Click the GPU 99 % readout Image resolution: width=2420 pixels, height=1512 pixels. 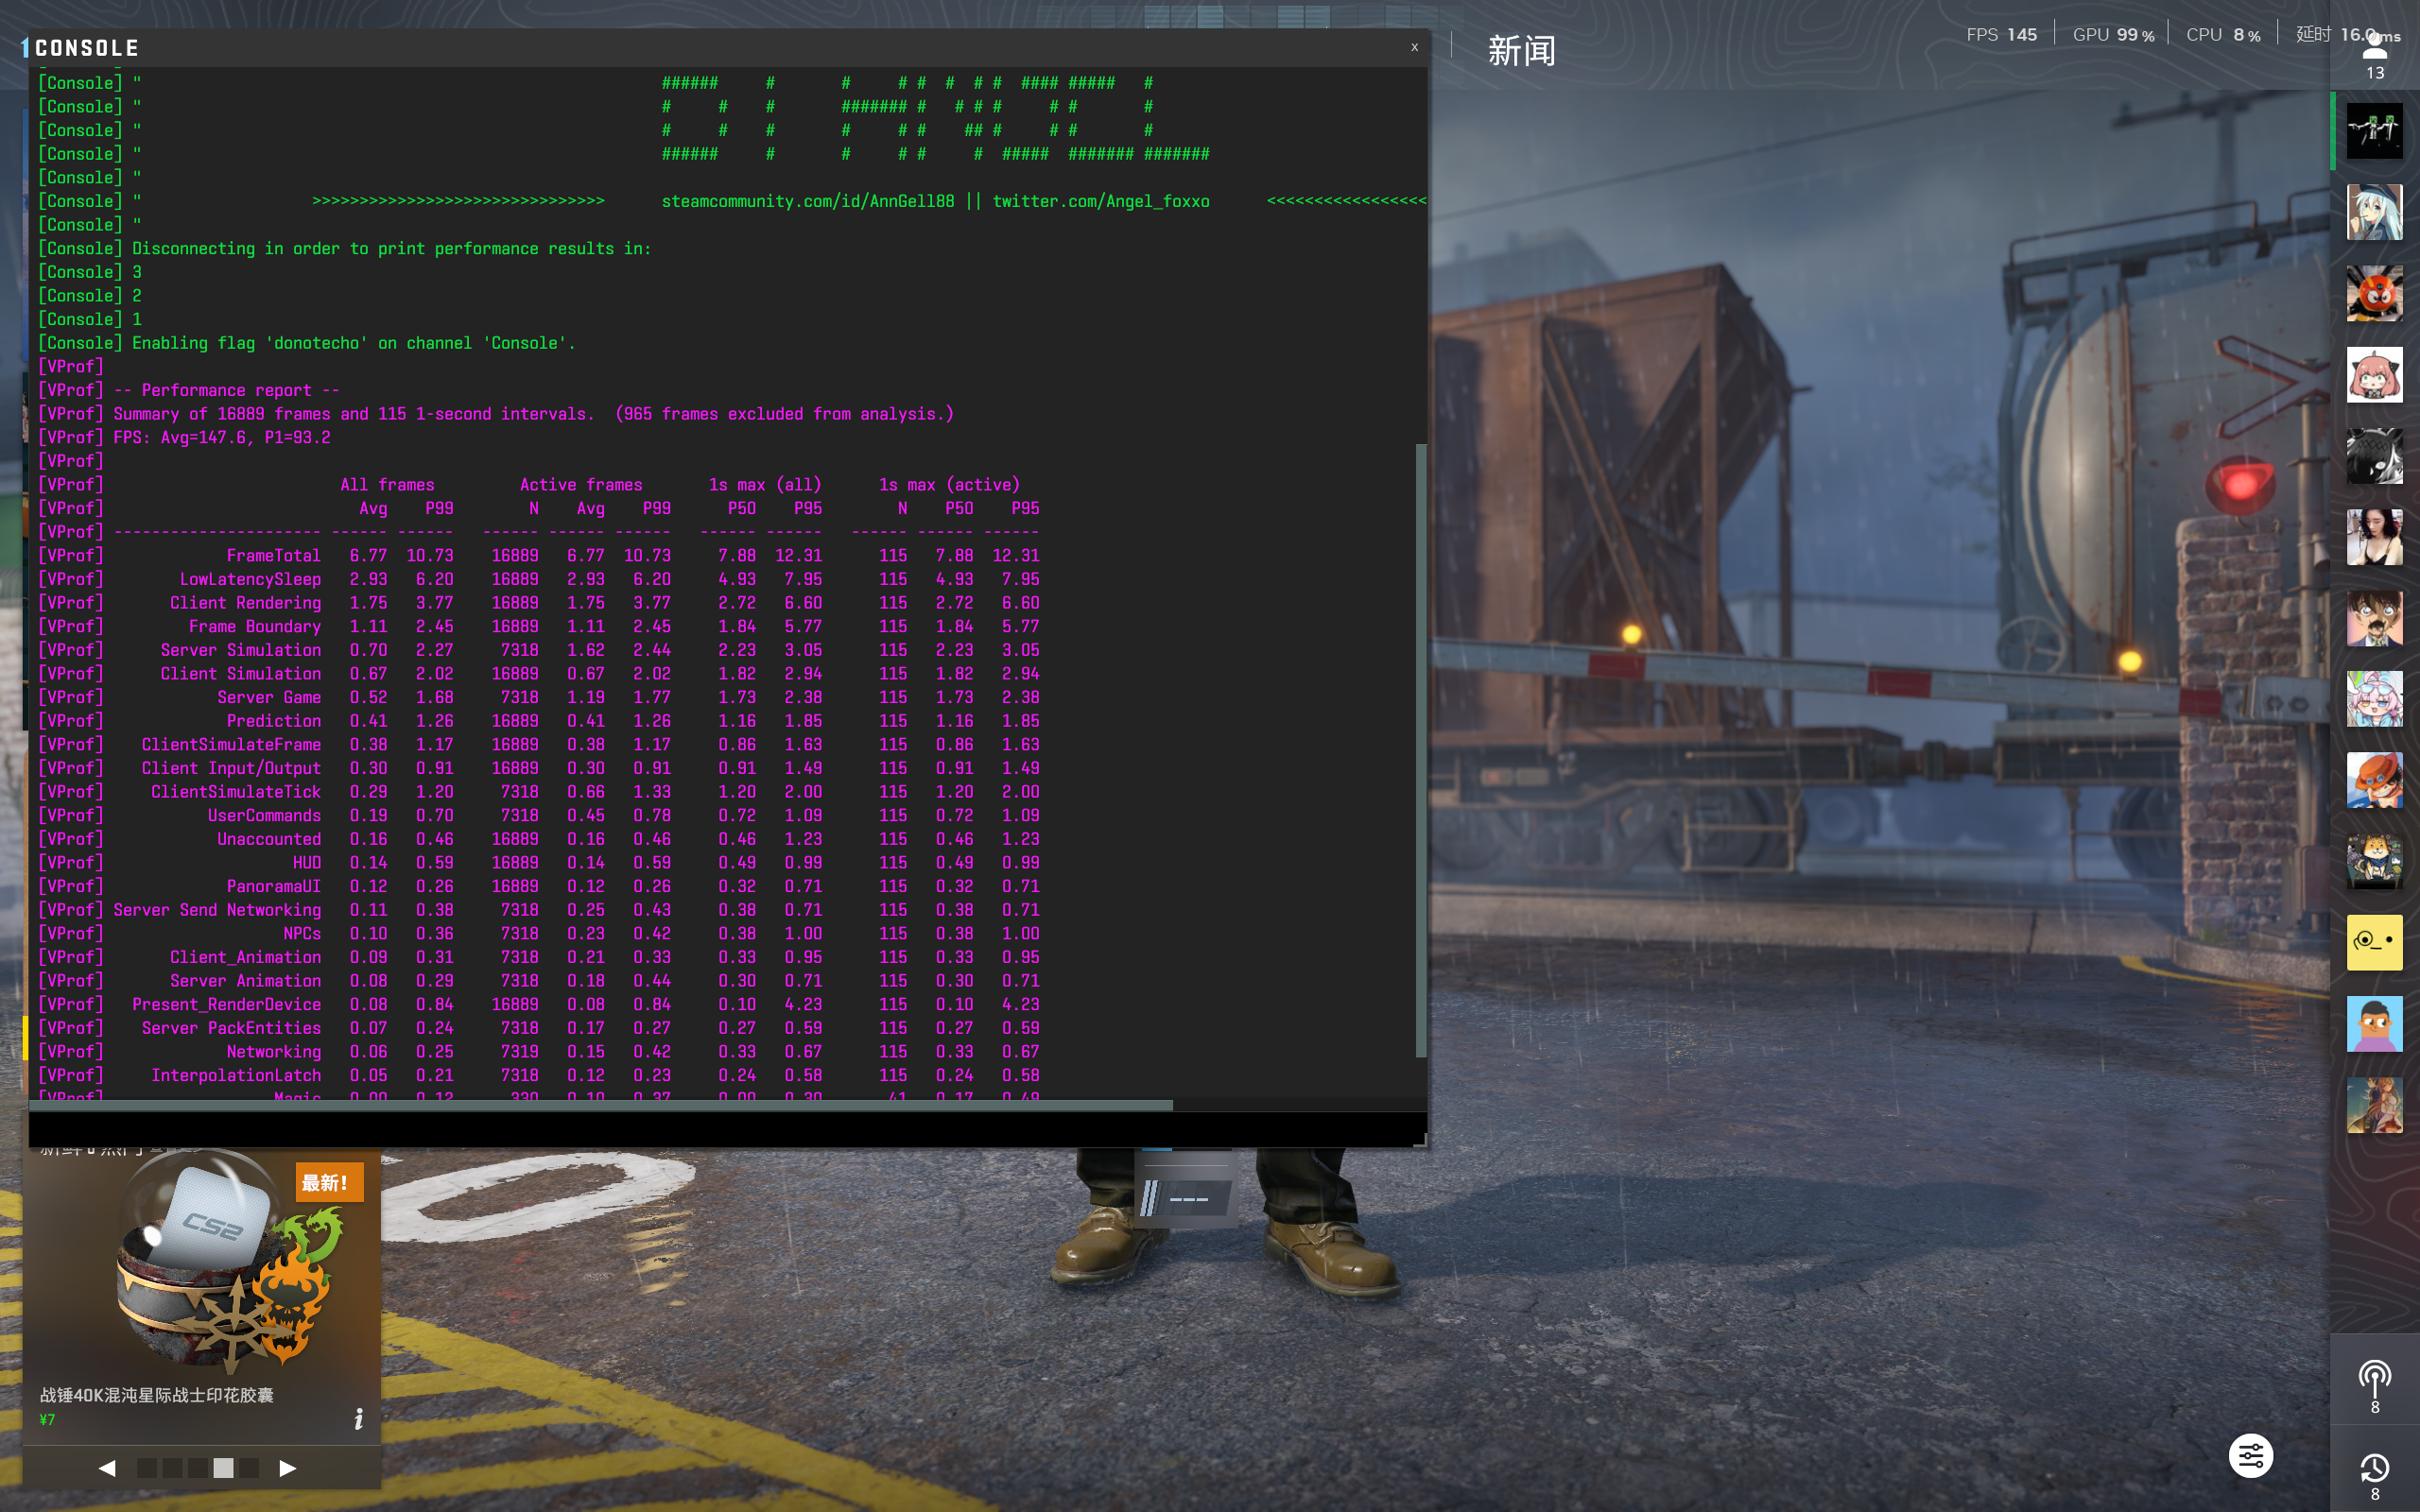2113,35
